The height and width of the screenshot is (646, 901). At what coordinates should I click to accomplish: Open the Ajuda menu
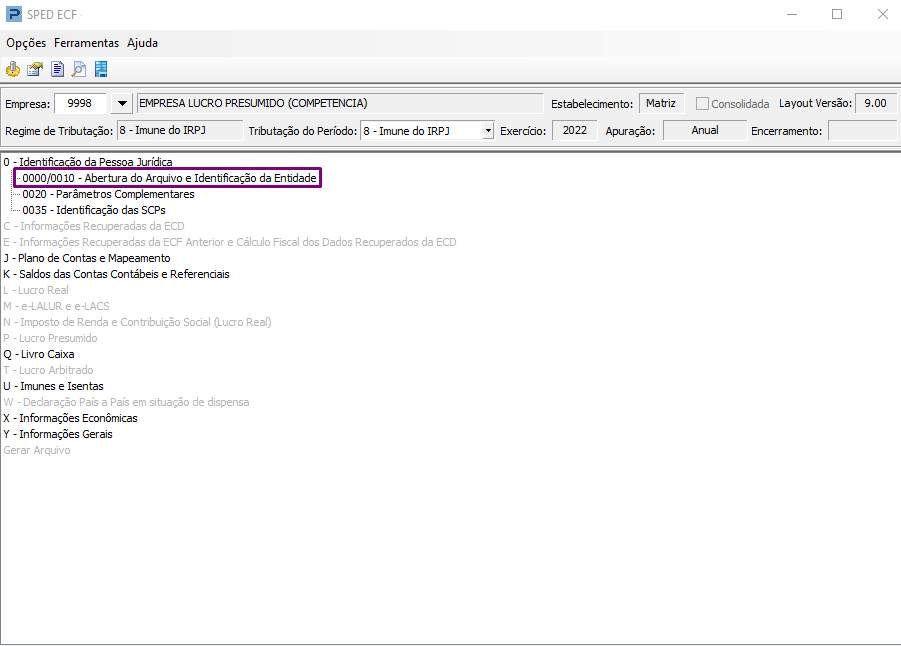point(143,43)
